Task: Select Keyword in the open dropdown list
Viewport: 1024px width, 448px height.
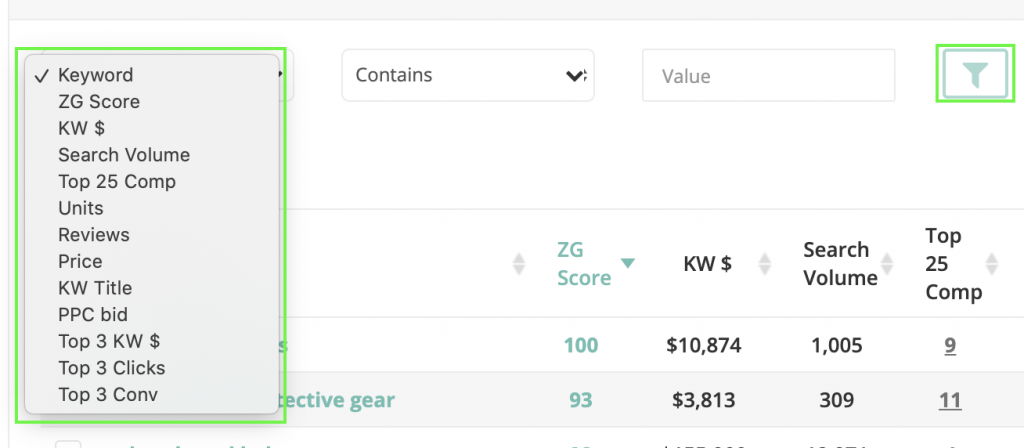Action: coord(95,75)
